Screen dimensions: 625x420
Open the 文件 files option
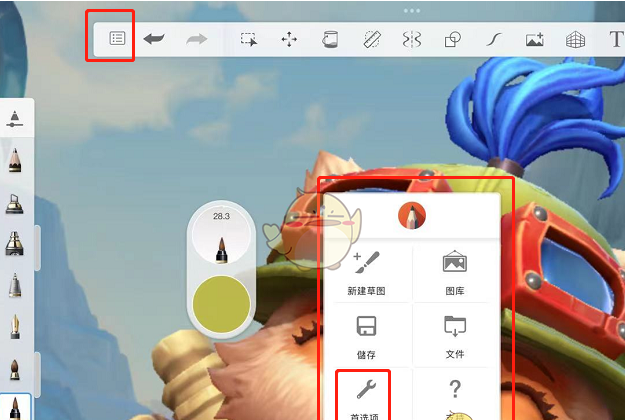pos(455,337)
